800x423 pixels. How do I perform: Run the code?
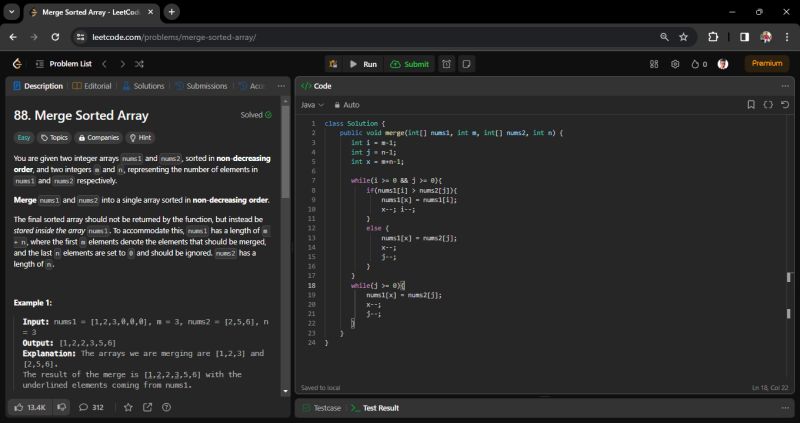[x=364, y=64]
